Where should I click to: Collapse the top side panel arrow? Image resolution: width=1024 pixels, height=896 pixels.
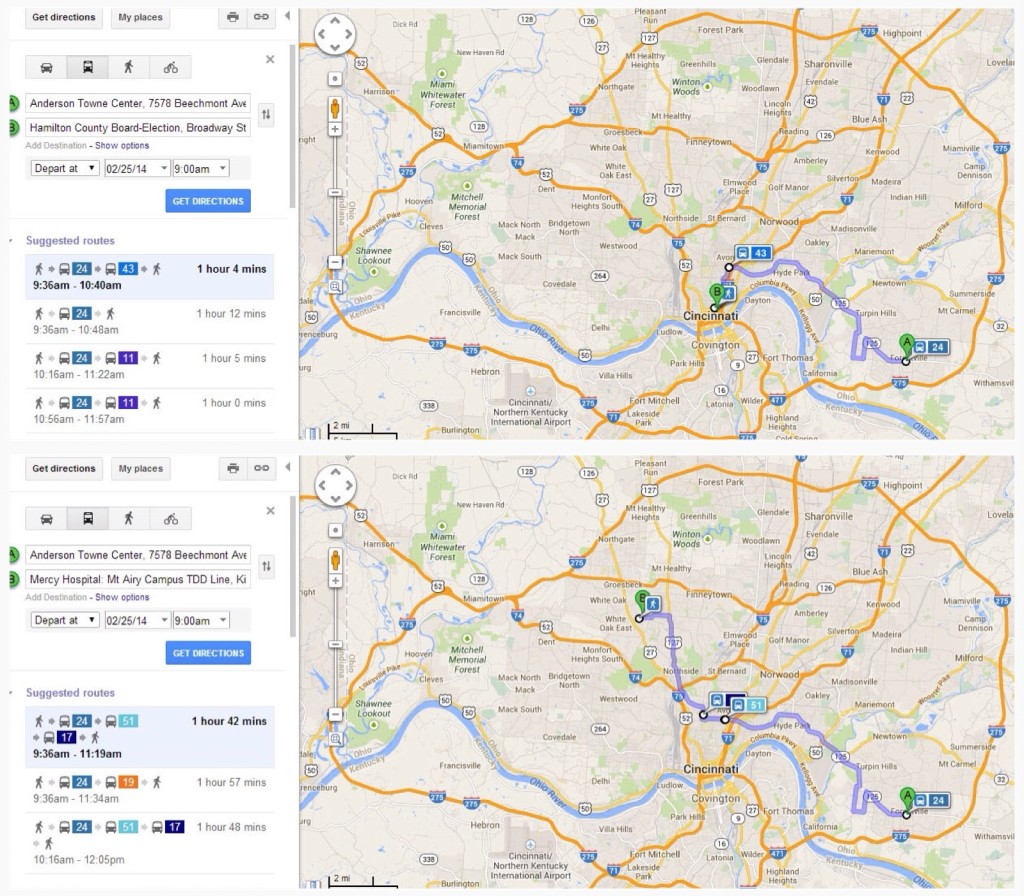(287, 16)
